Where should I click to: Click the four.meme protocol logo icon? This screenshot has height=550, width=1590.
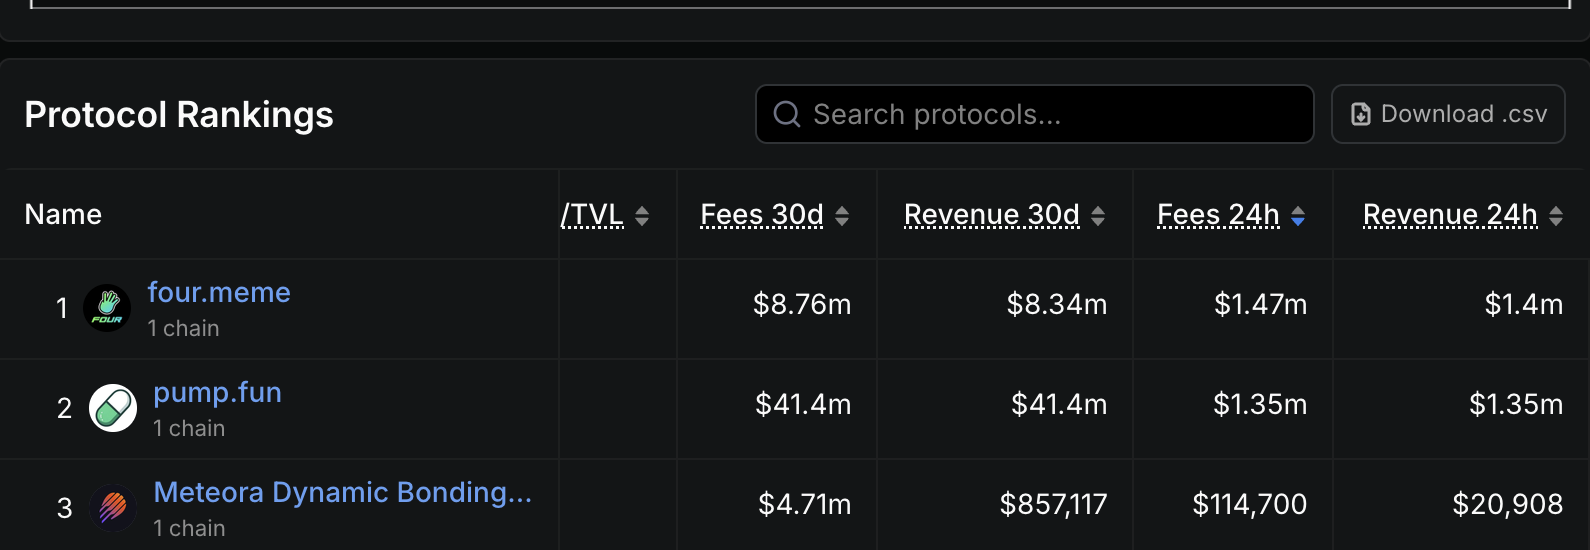107,308
